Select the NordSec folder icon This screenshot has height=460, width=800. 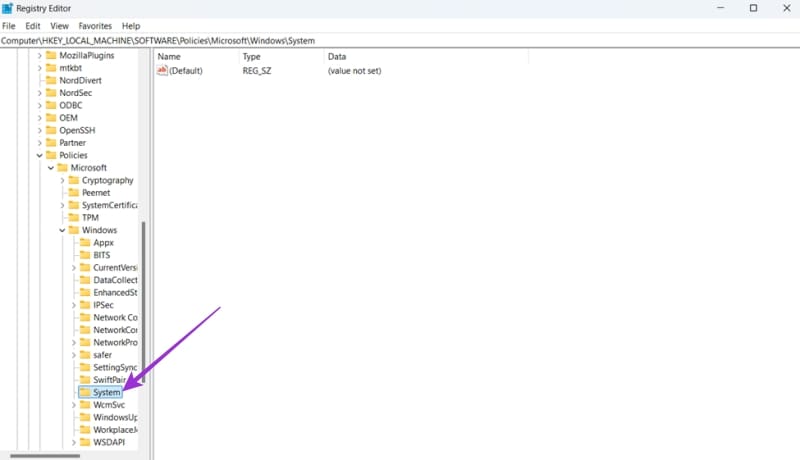[x=51, y=92]
